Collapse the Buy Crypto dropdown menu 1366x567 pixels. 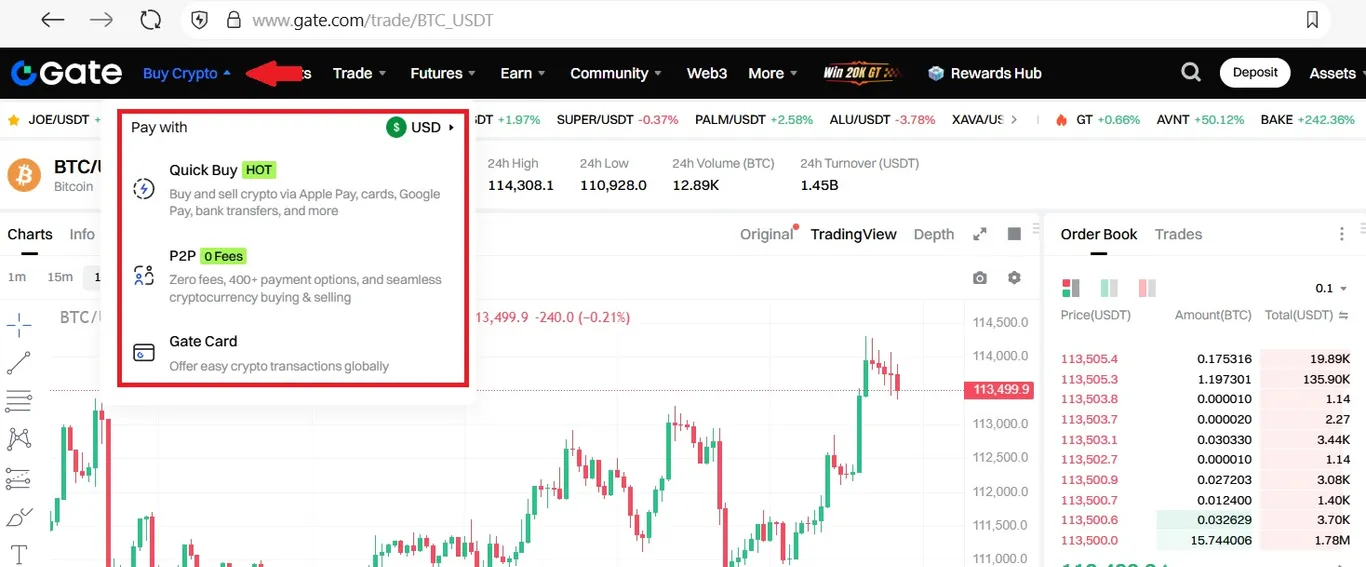point(188,73)
